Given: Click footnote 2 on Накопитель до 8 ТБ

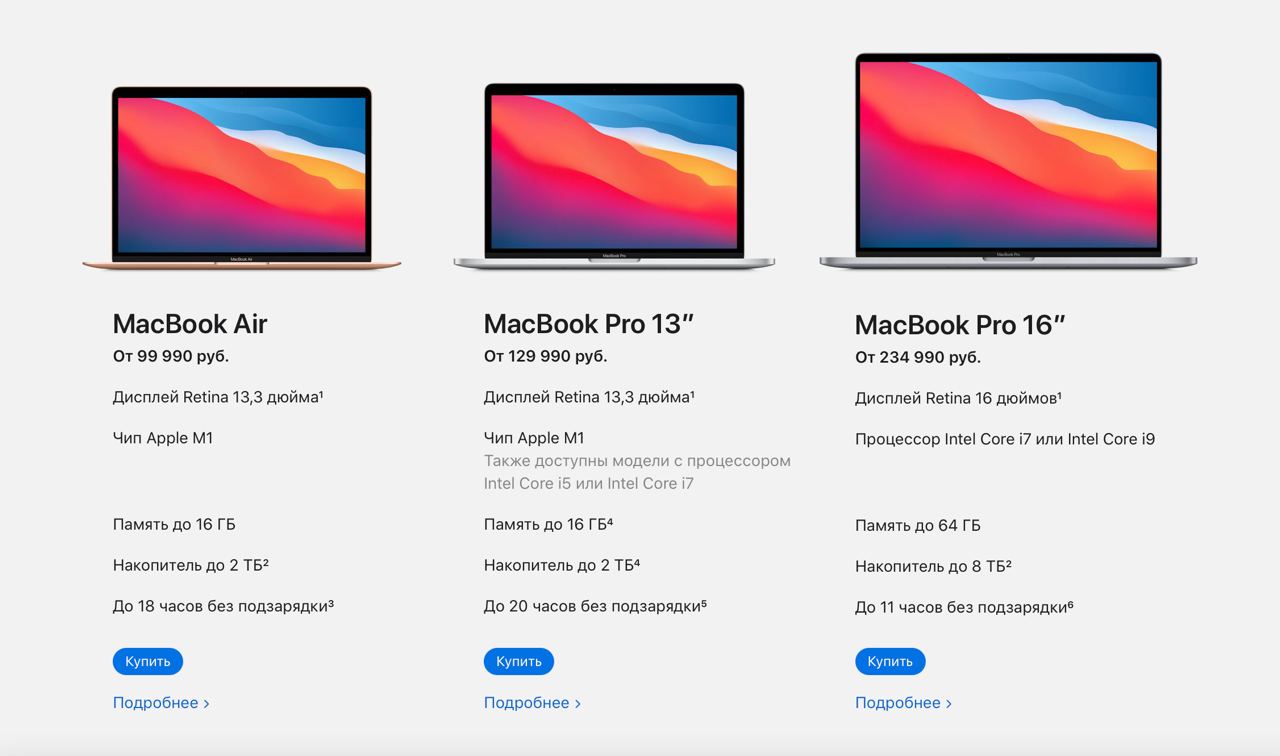Looking at the screenshot, I should [1008, 563].
